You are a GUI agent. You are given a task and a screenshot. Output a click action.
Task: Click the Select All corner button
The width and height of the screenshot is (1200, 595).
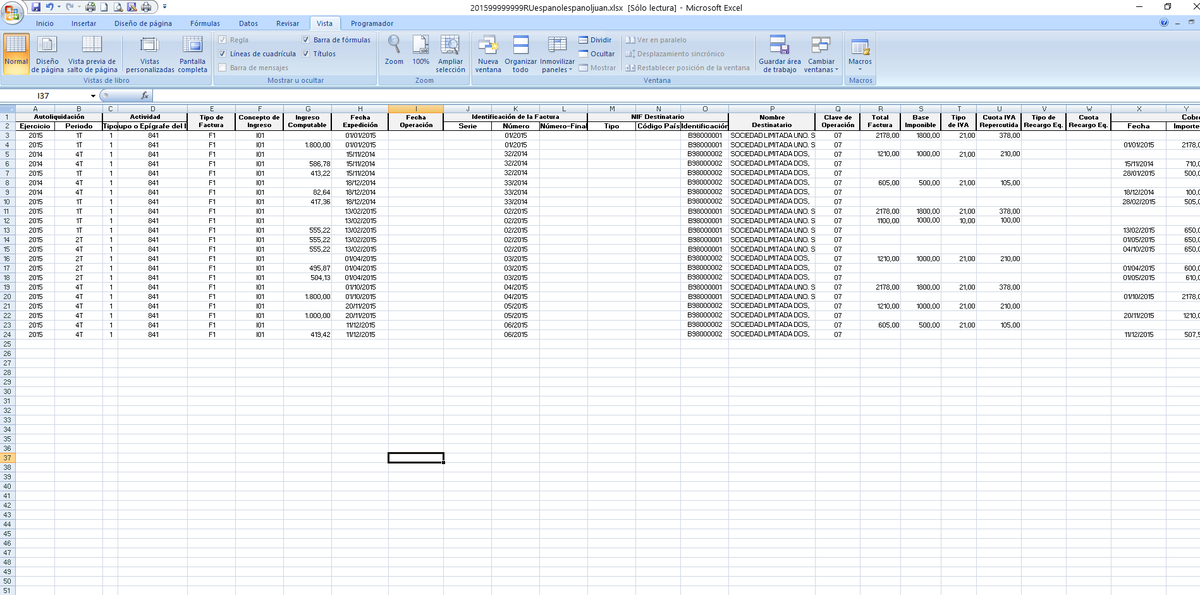(7, 107)
